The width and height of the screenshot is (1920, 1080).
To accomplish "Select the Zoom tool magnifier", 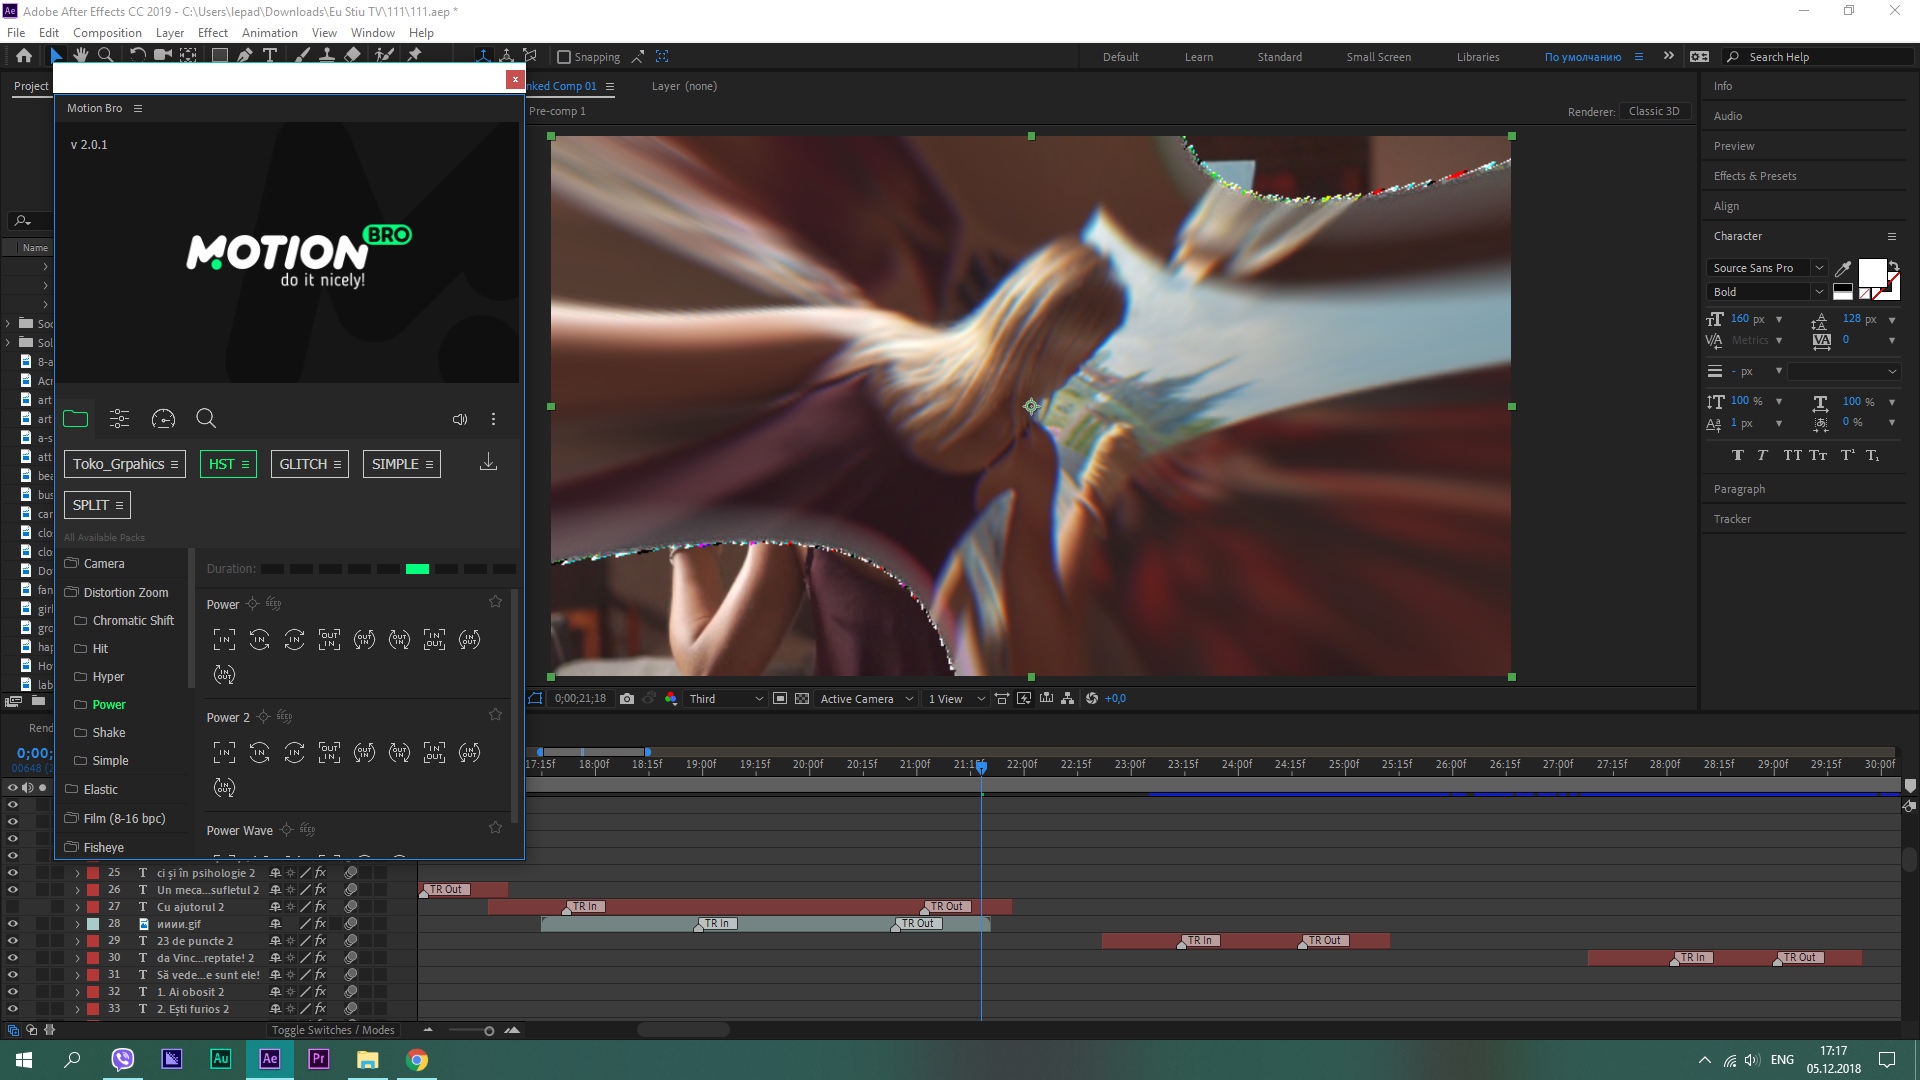I will click(x=106, y=56).
